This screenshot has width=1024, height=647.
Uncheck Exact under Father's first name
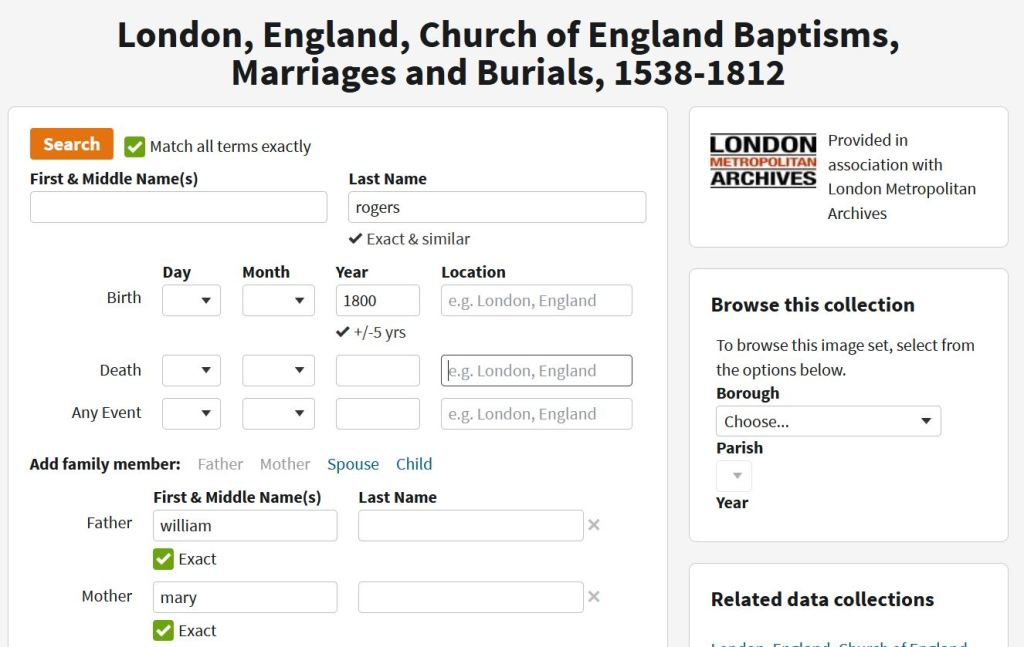(164, 559)
